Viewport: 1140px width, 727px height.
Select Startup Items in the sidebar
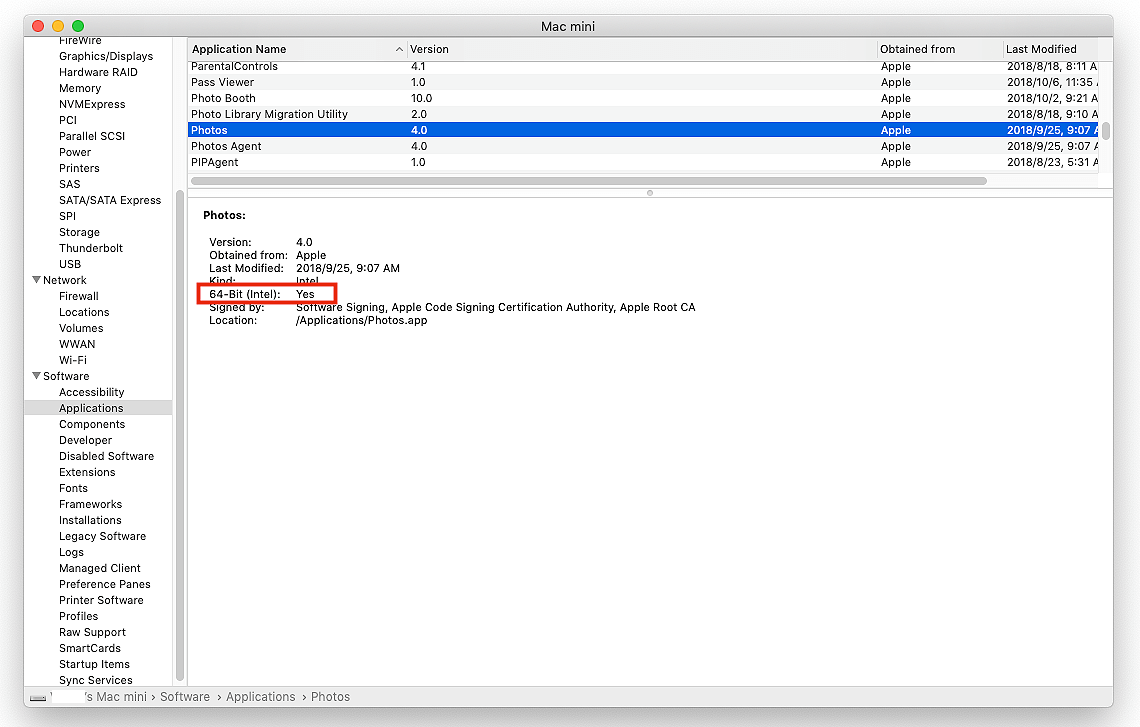(x=94, y=664)
